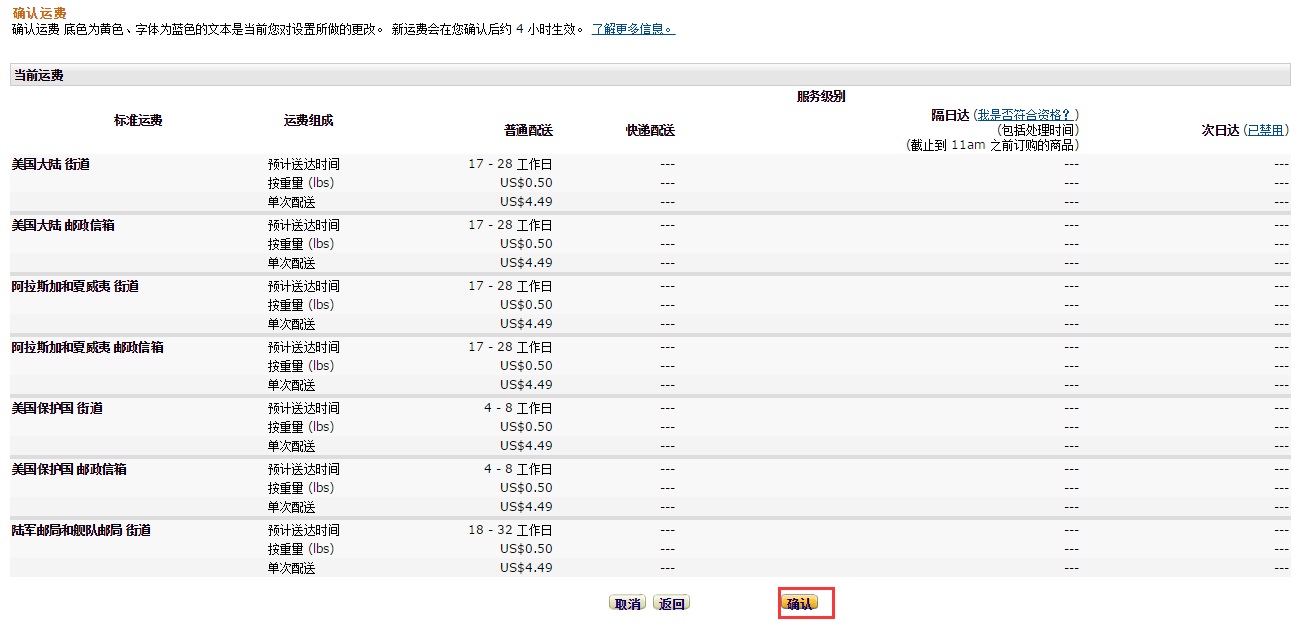Select the 美国保护国 邮政信箱 row label
The height and width of the screenshot is (627, 1295).
click(x=69, y=469)
